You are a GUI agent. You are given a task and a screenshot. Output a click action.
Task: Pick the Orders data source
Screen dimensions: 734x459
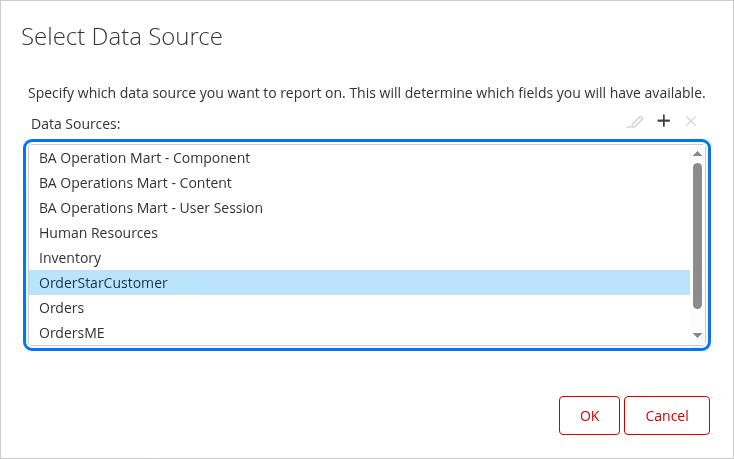pyautogui.click(x=61, y=308)
